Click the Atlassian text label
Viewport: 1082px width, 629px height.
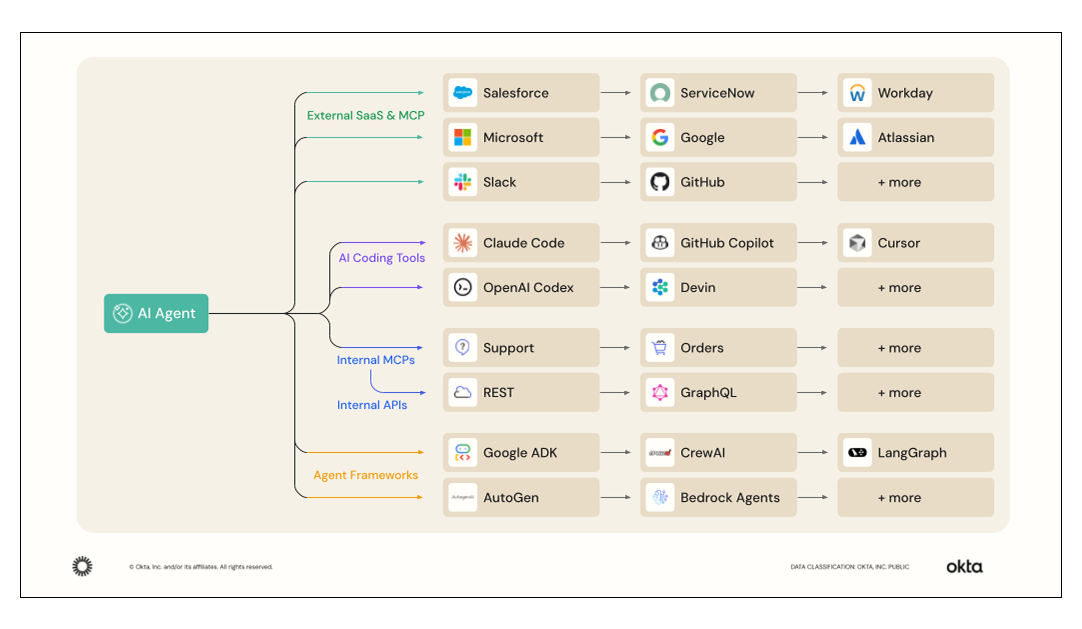tap(905, 138)
